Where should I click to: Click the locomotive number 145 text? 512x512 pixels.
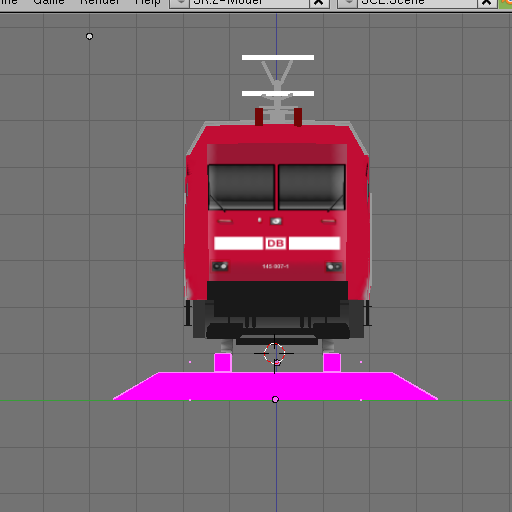tap(275, 266)
